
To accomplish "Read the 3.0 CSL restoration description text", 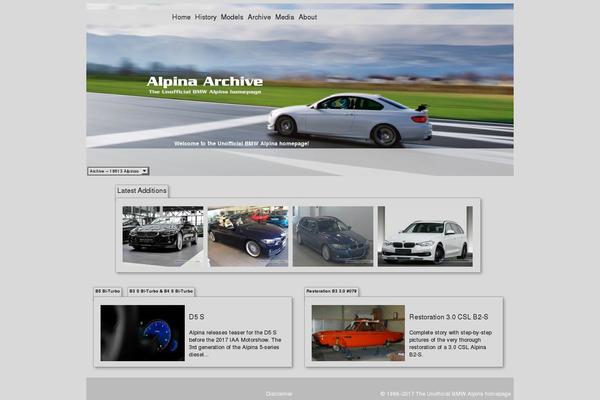I will pyautogui.click(x=450, y=343).
